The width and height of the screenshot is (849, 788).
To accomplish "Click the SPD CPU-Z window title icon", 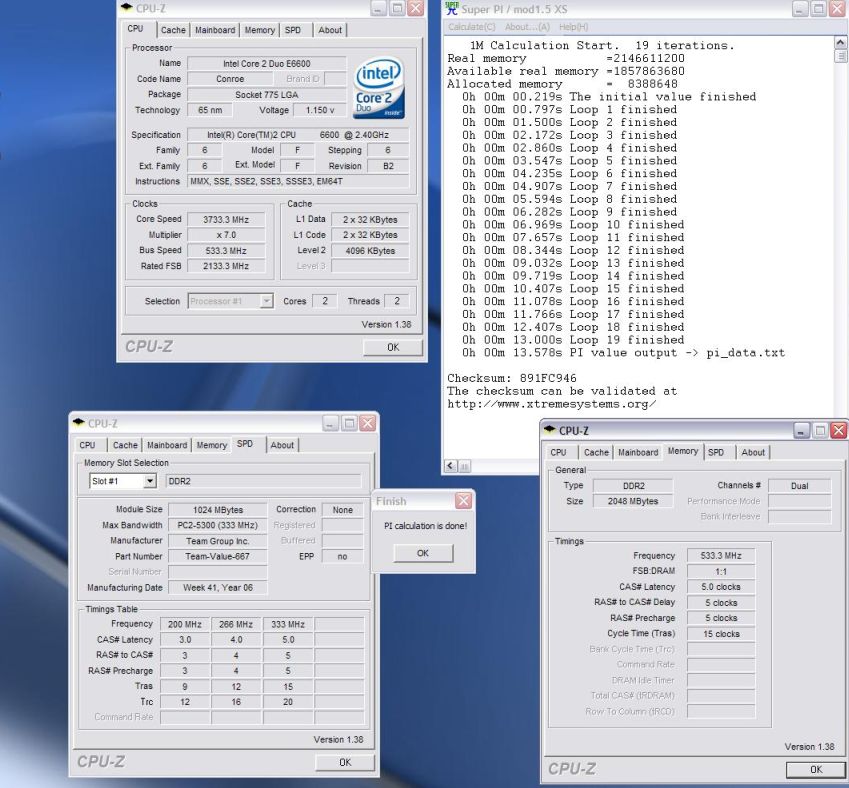I will tap(79, 422).
